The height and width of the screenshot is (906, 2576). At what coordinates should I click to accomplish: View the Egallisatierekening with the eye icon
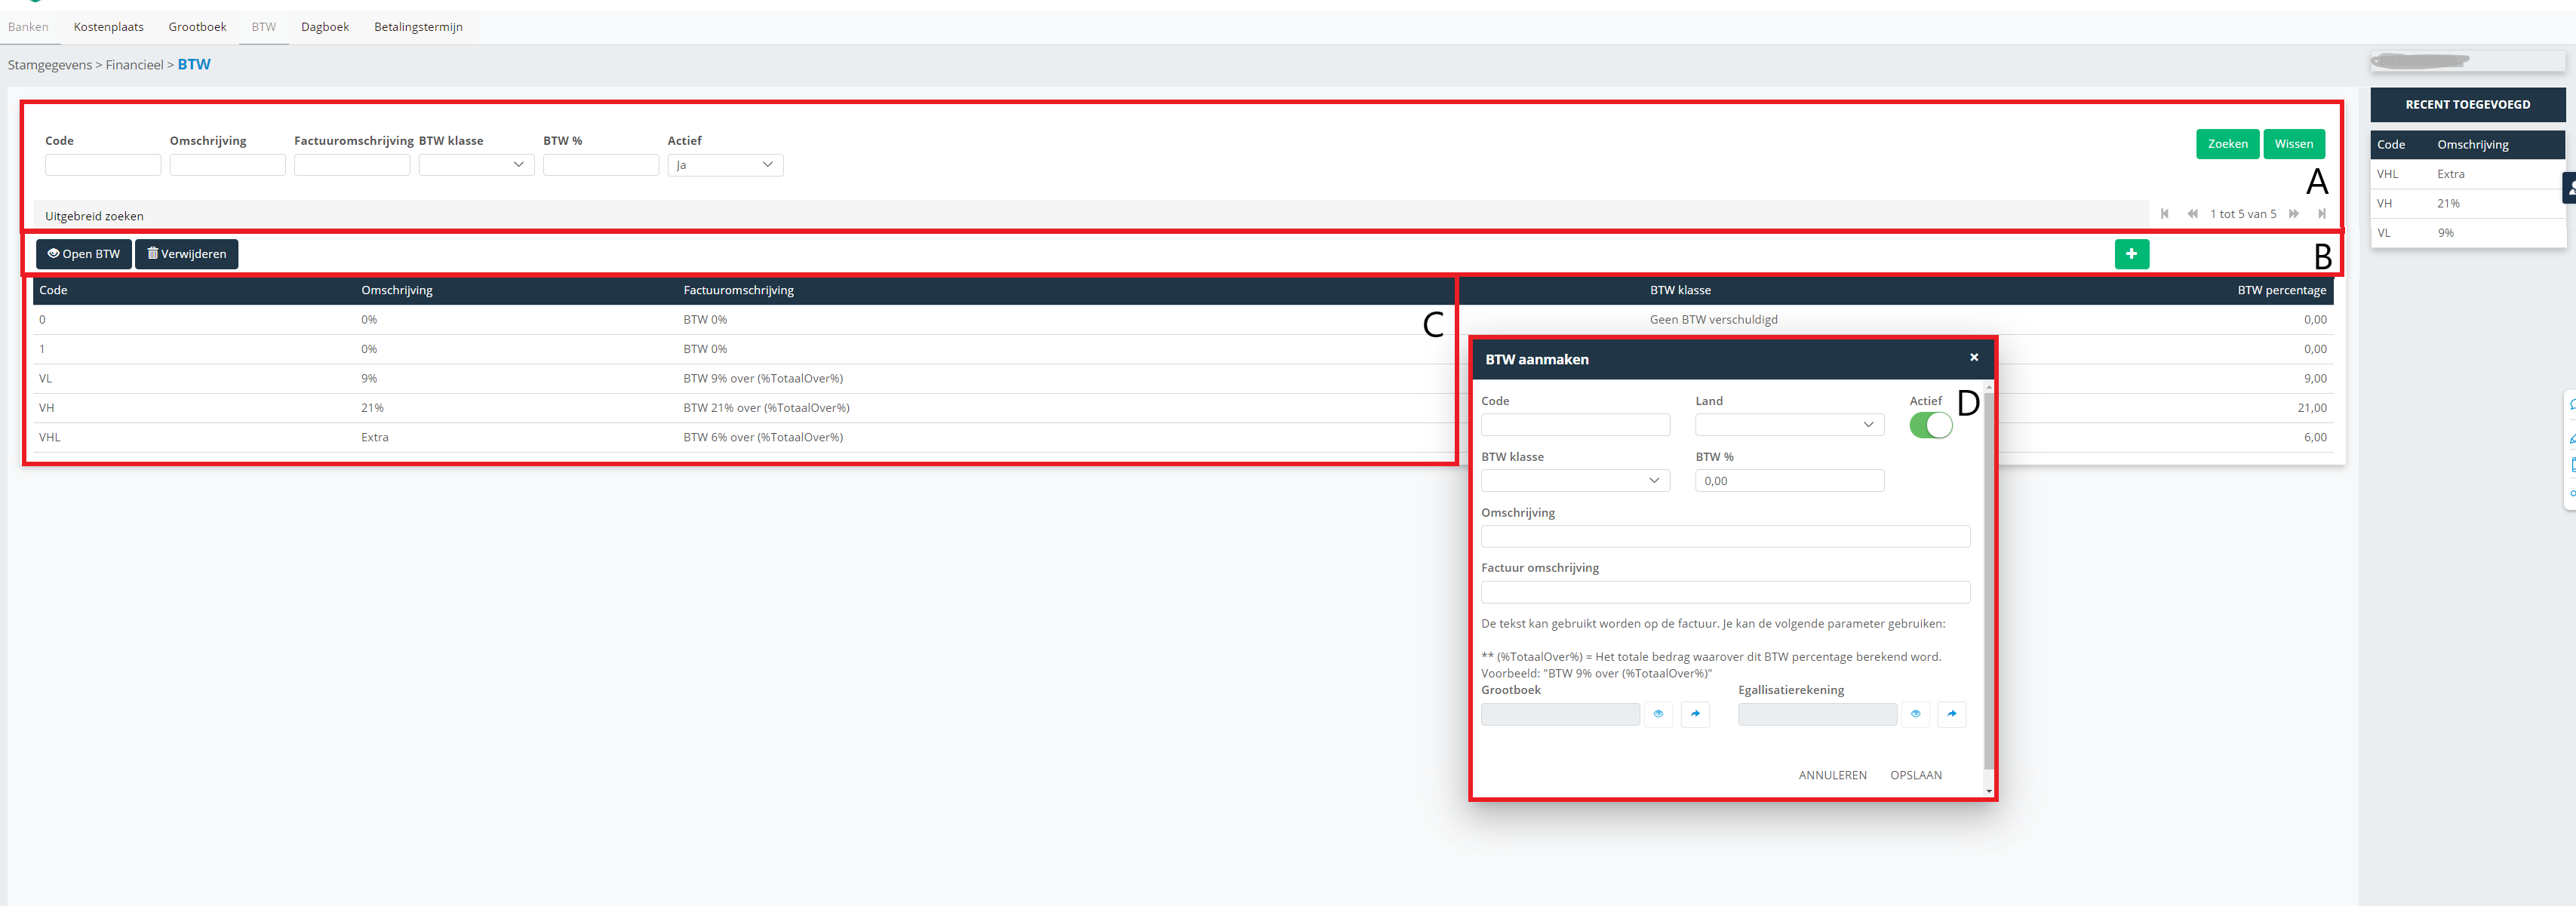pos(1915,714)
